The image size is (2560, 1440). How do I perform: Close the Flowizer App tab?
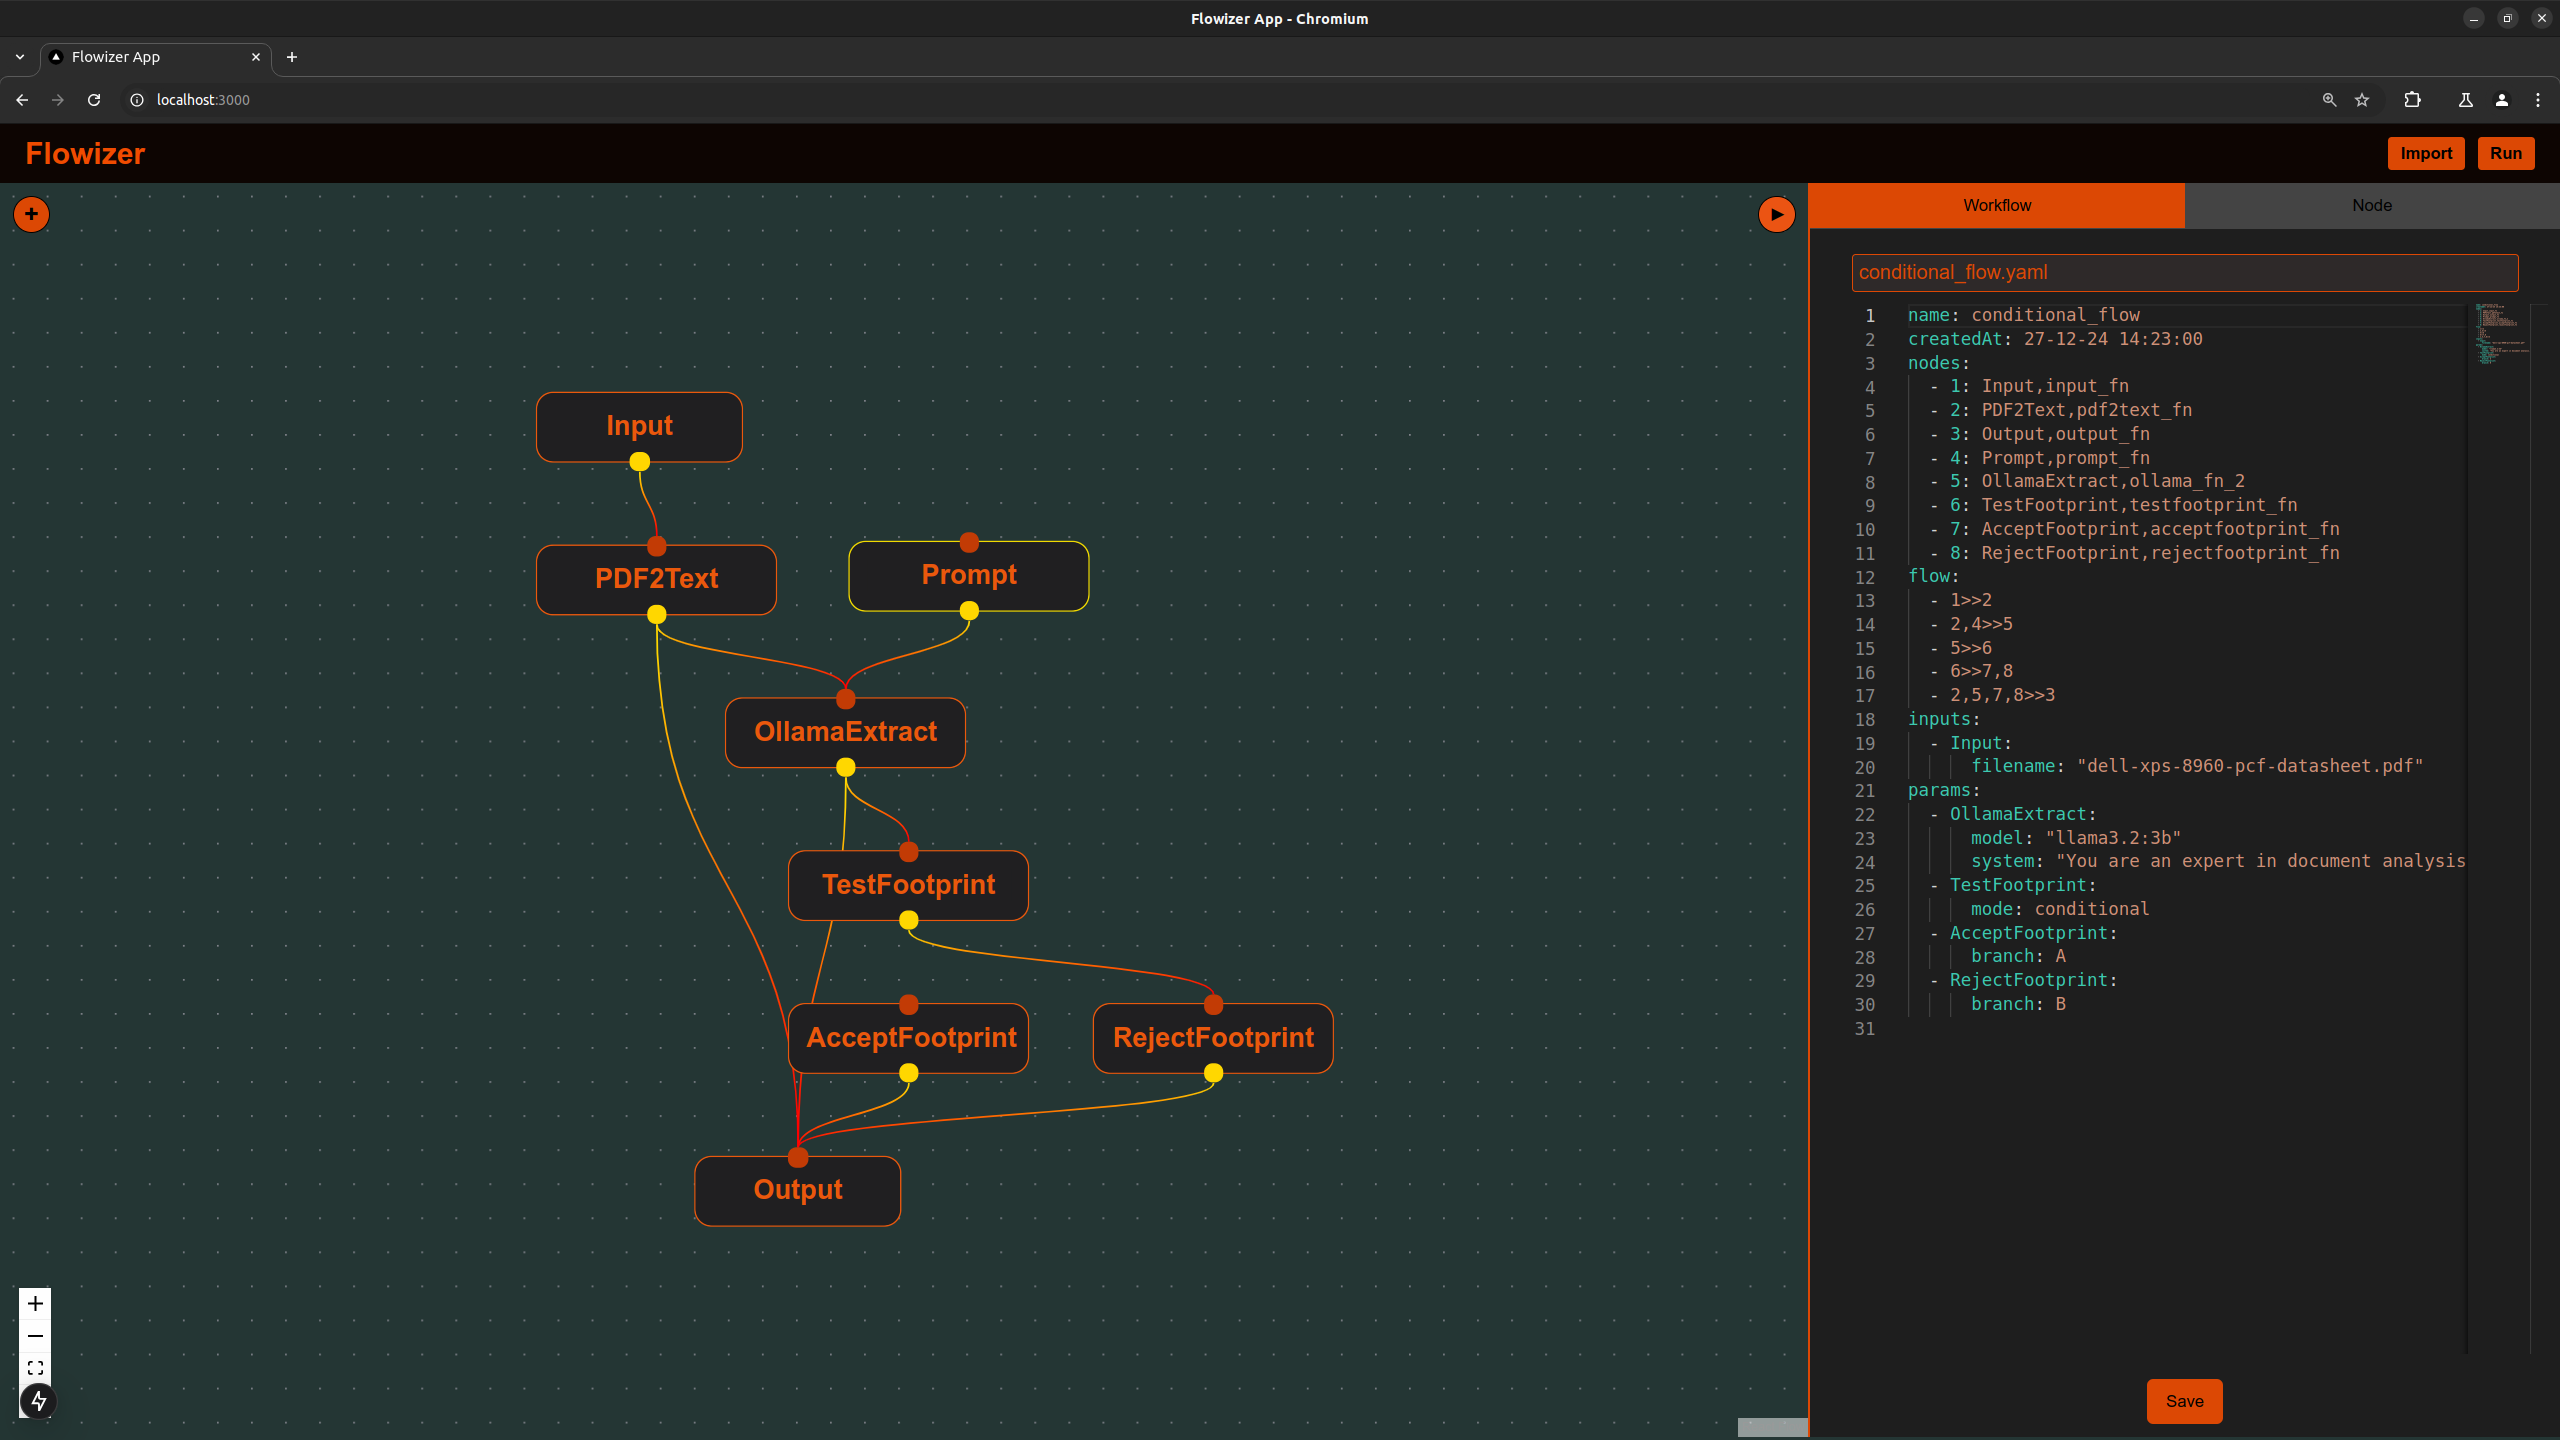(x=256, y=57)
